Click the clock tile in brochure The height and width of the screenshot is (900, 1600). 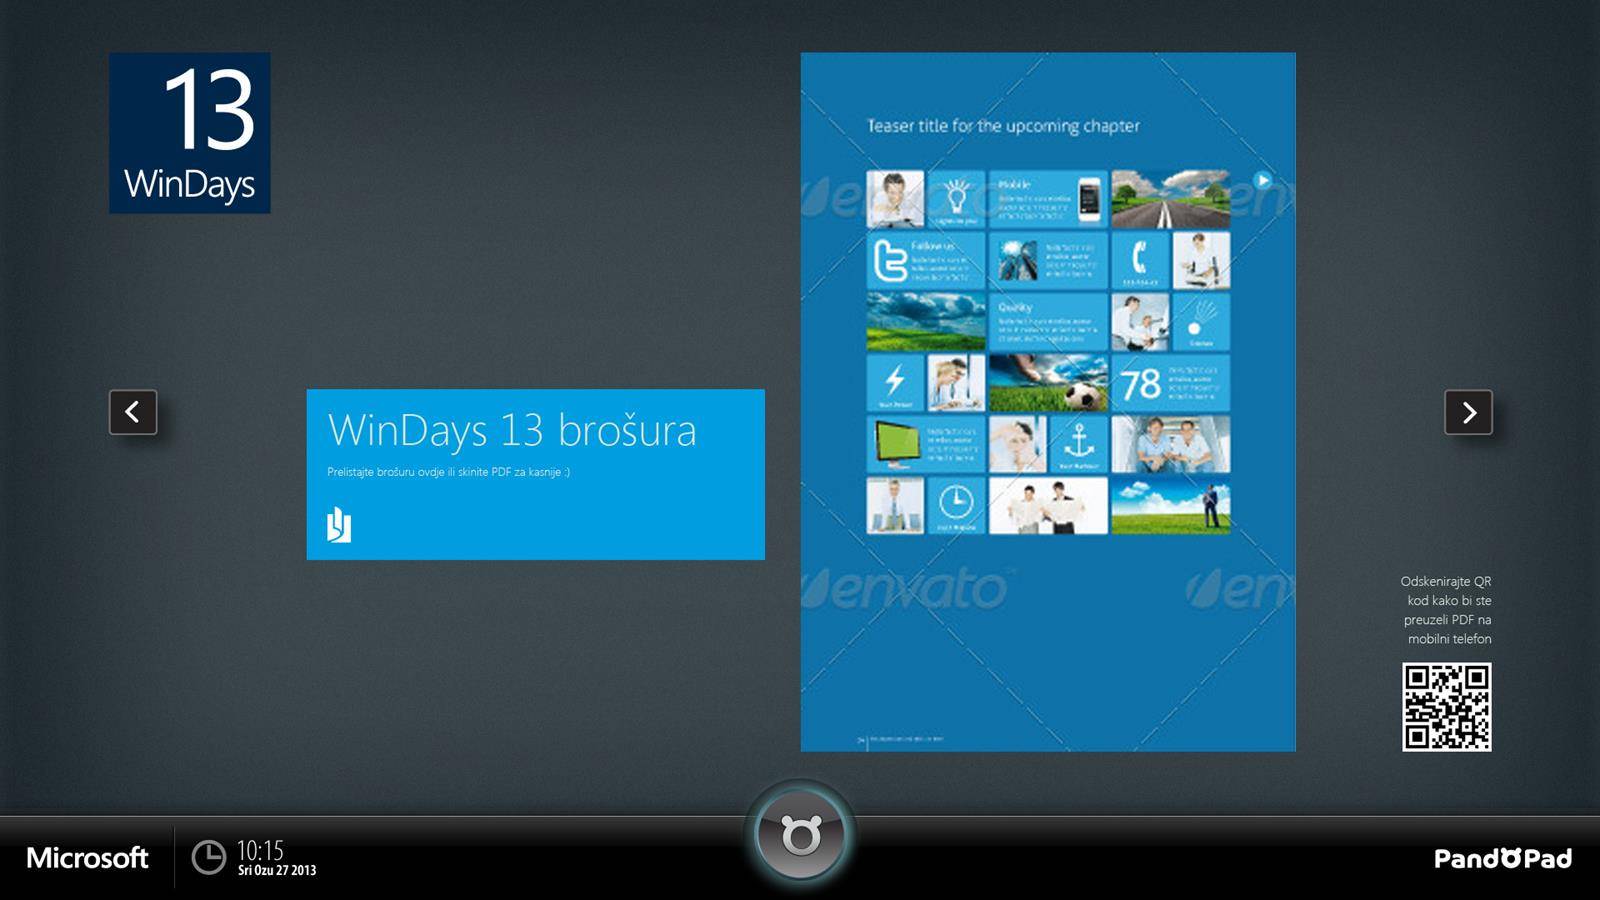(956, 505)
